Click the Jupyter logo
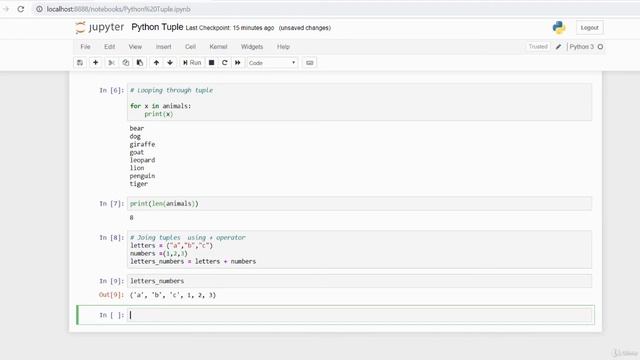The width and height of the screenshot is (640, 360). coord(100,27)
